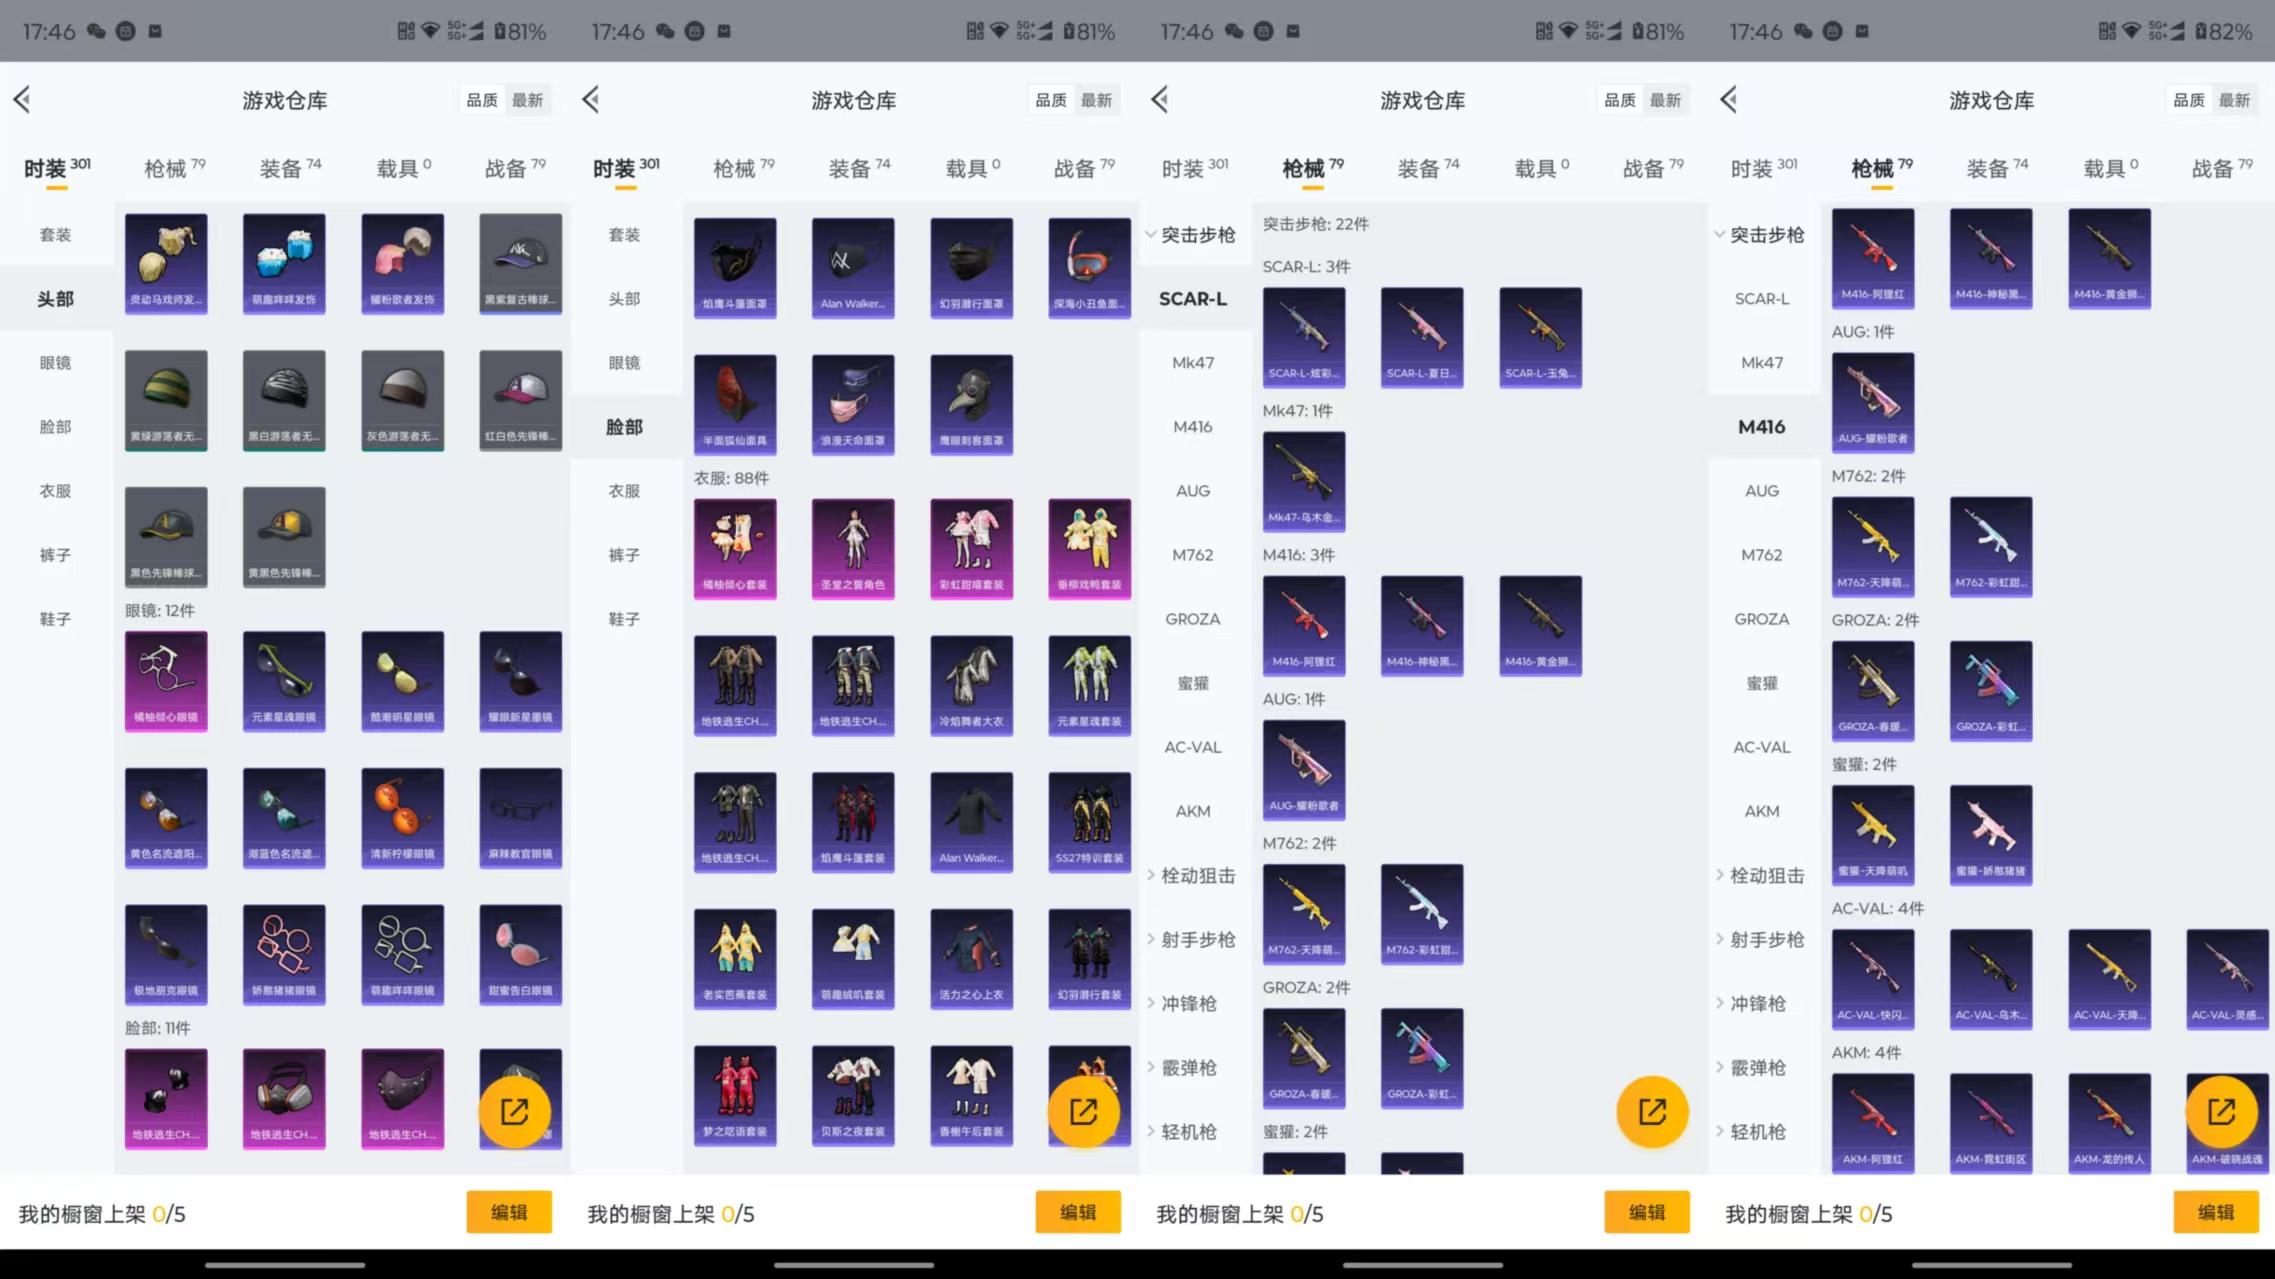Select the 元素星魂眼镜 glasses item

click(x=284, y=681)
